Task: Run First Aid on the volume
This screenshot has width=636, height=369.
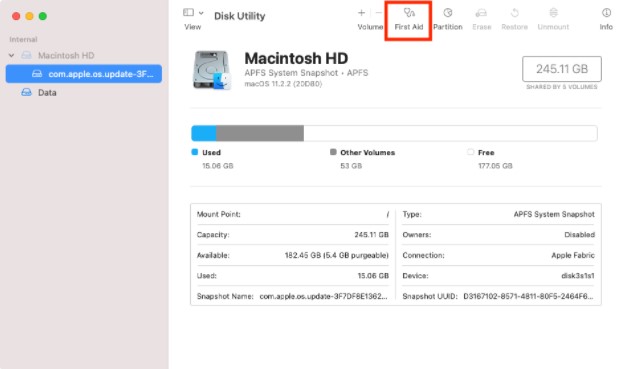Action: (408, 20)
